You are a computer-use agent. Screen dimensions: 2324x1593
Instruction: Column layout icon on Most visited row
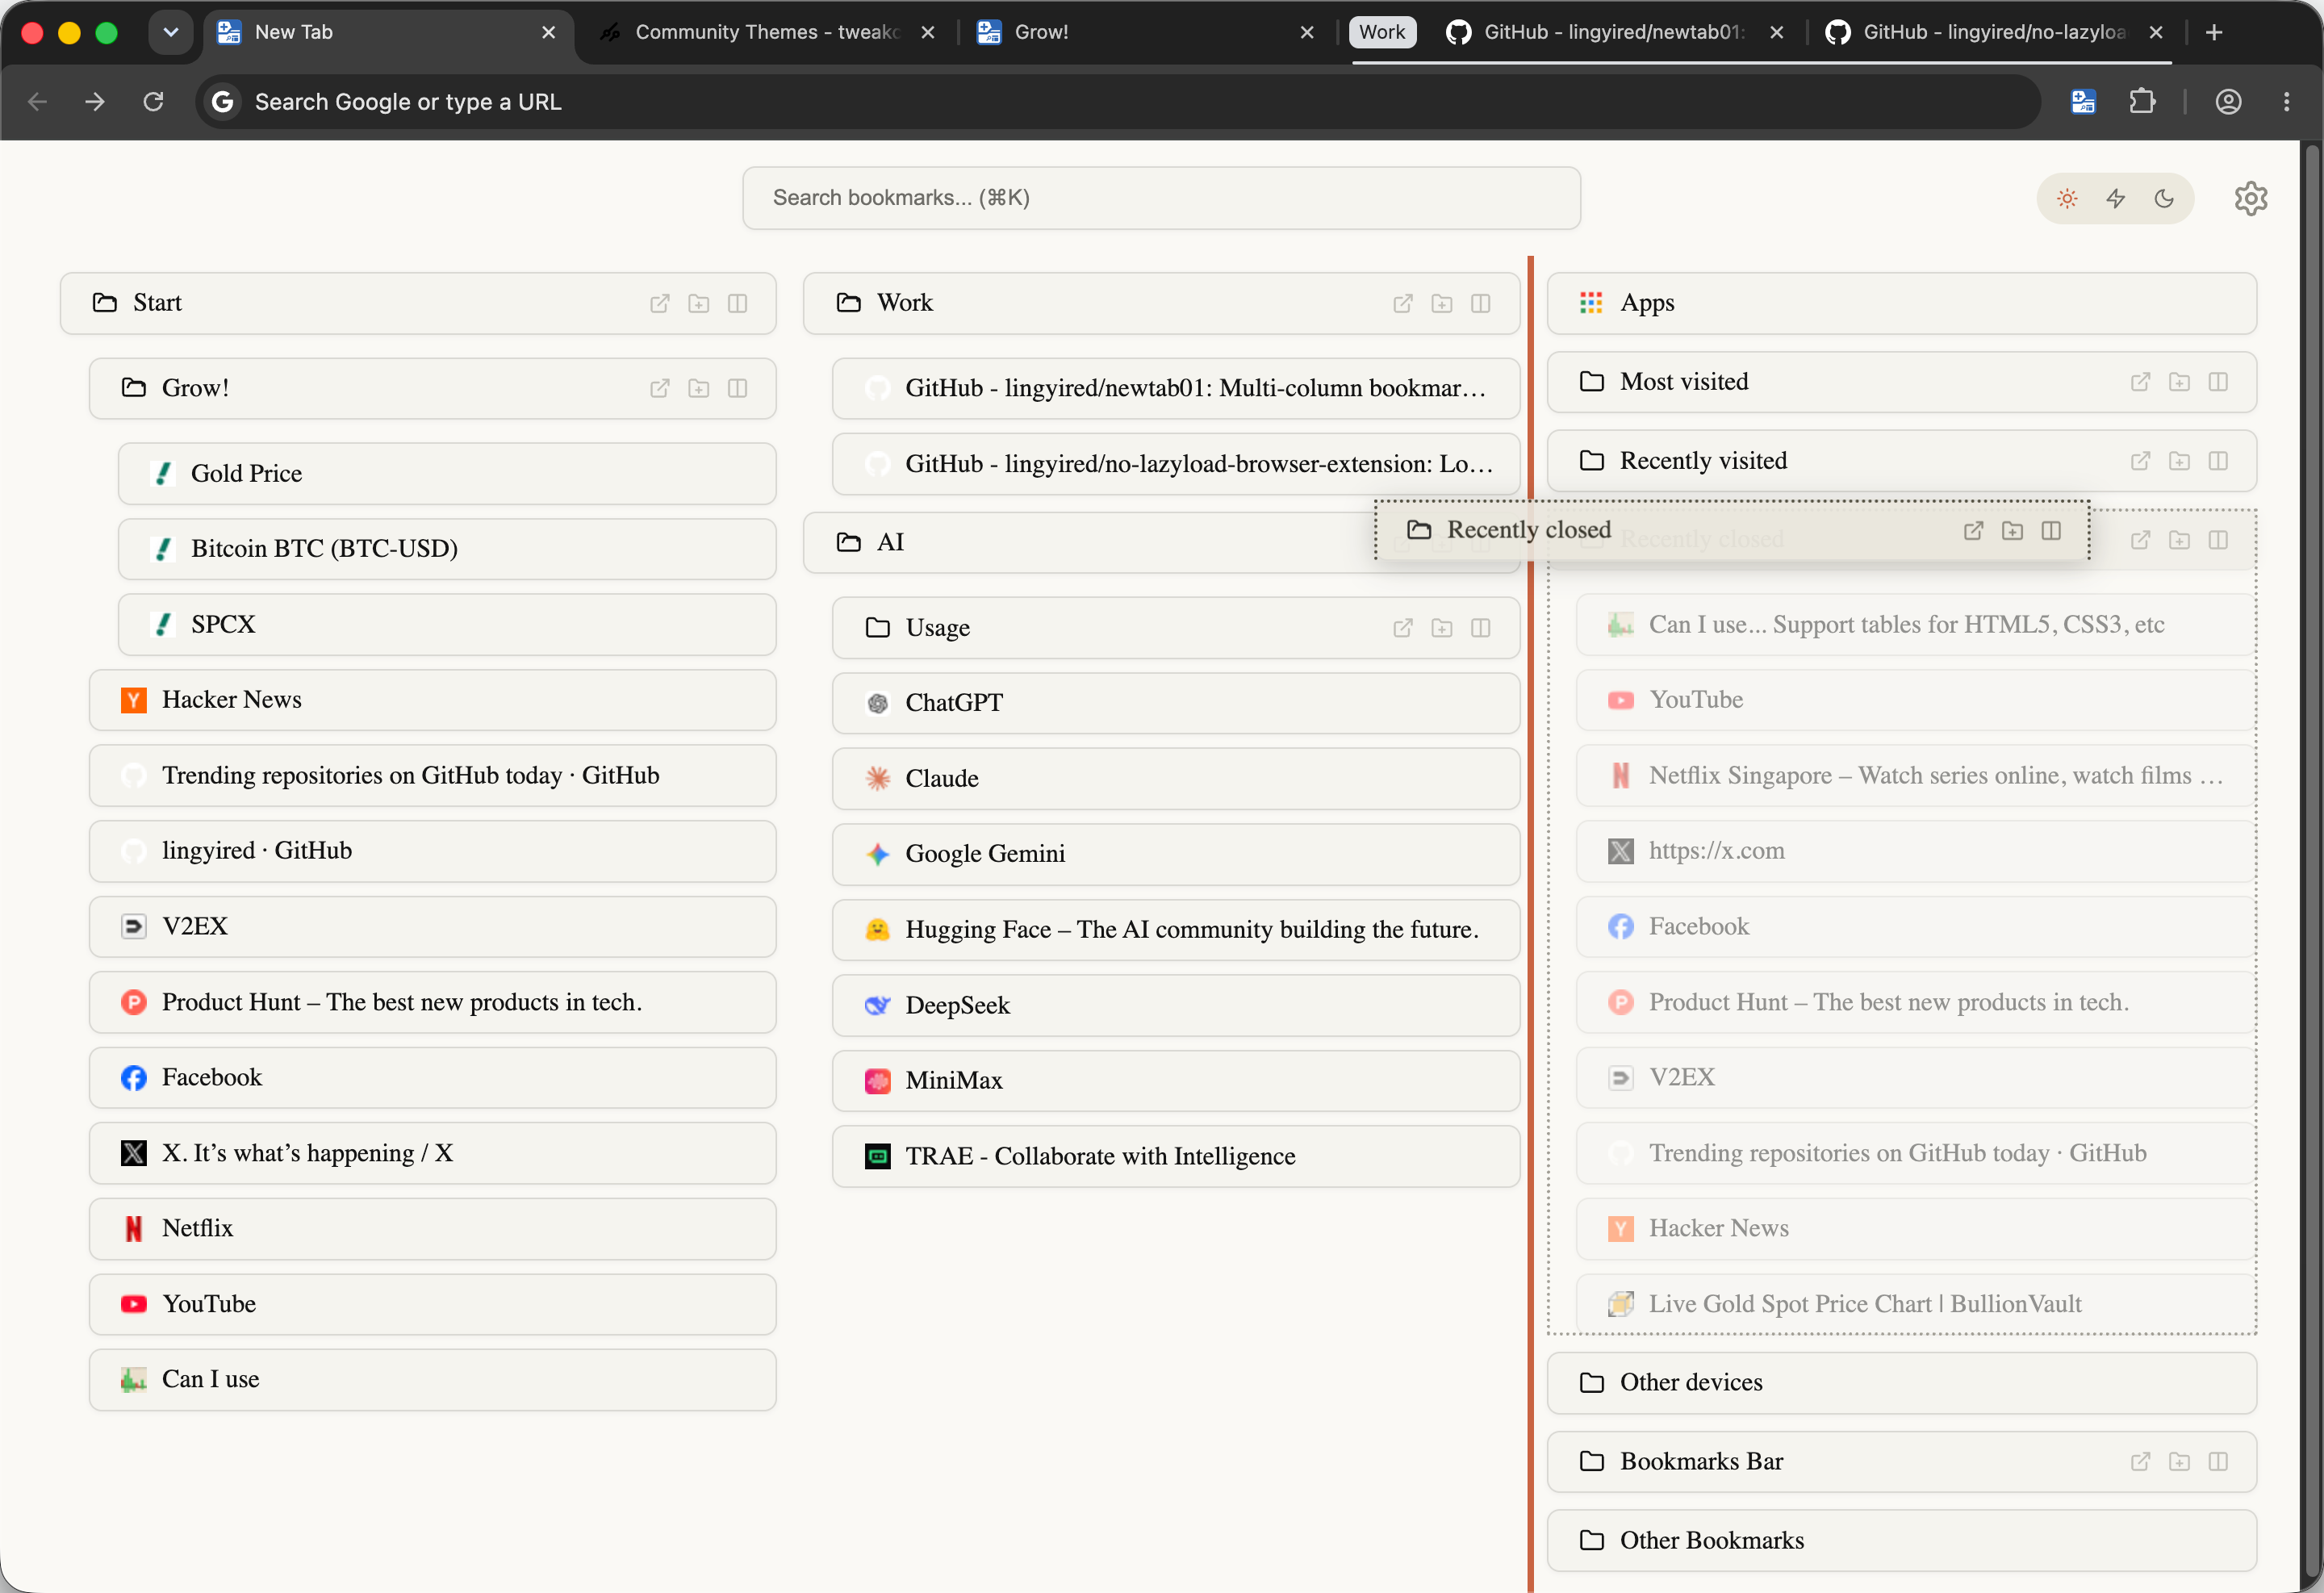(2218, 382)
